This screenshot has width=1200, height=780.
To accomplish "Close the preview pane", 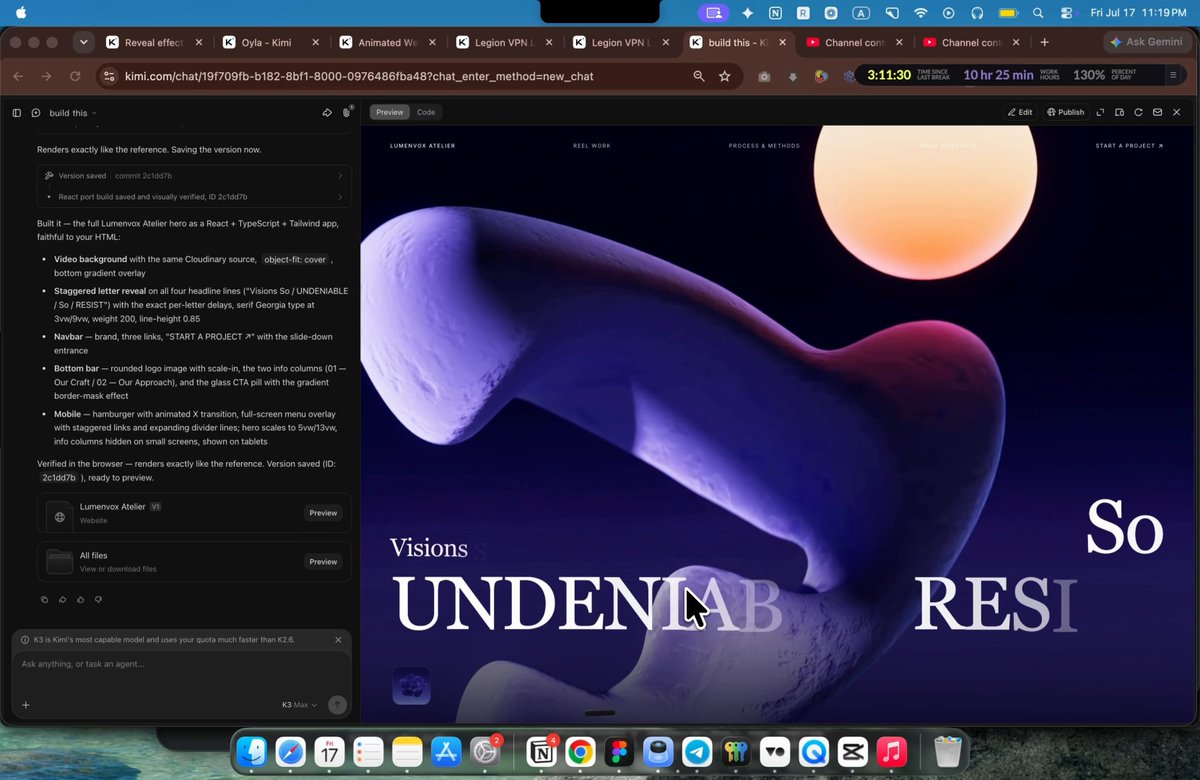I will [x=1176, y=112].
